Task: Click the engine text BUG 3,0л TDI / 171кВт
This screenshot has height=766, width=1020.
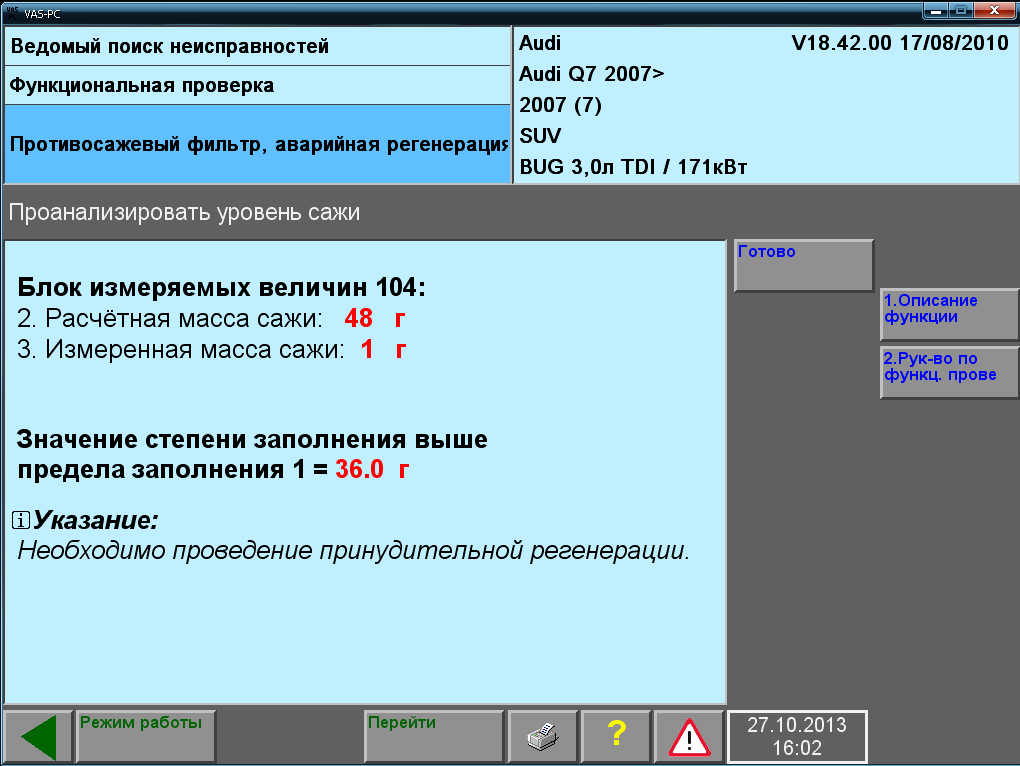Action: point(633,167)
